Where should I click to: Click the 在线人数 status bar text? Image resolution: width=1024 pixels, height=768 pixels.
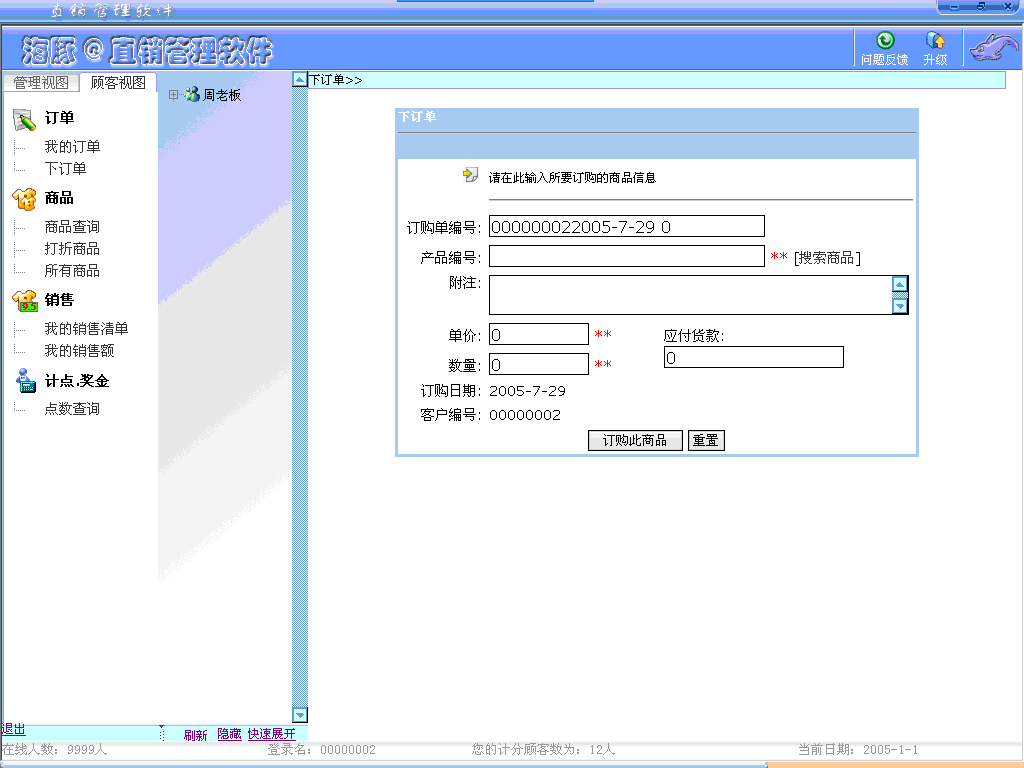(x=55, y=750)
